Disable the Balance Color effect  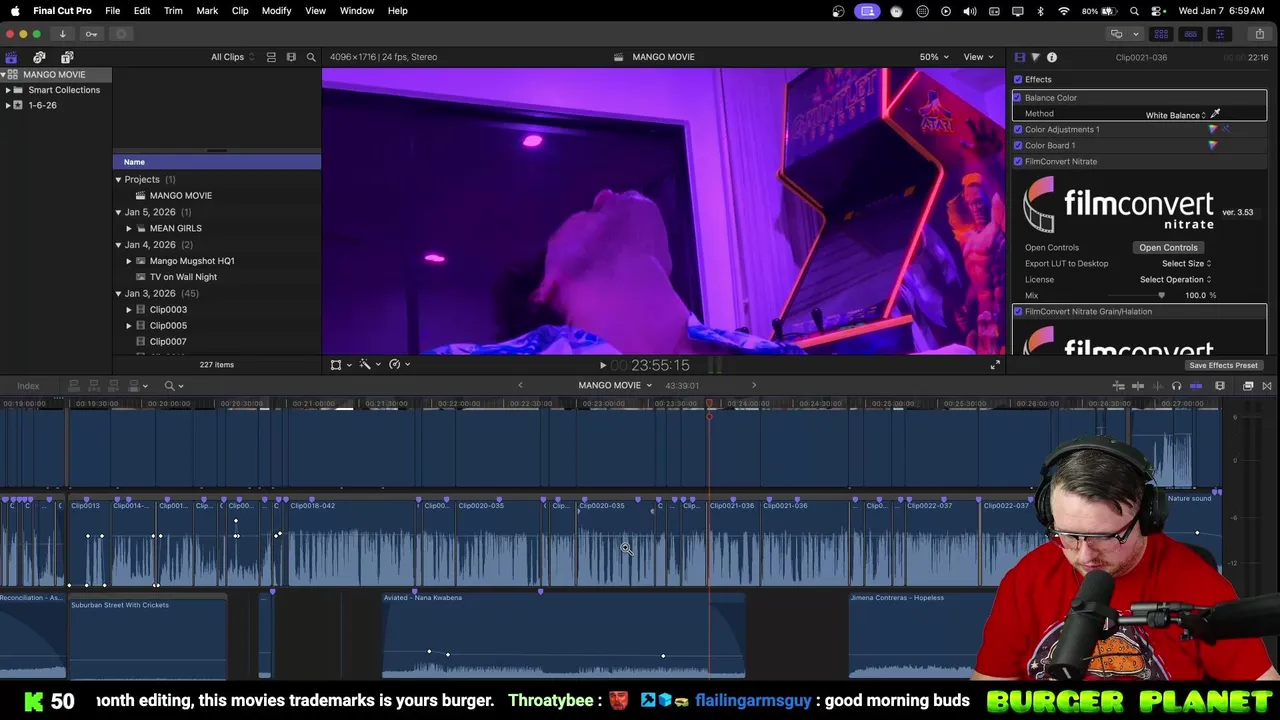pos(1018,98)
